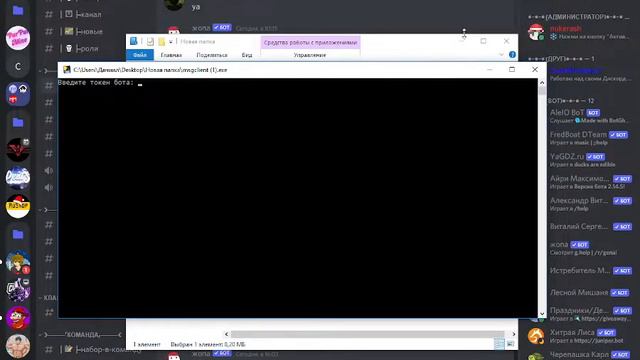
Task: Expand the server folder above the pink server
Action: pos(18,10)
